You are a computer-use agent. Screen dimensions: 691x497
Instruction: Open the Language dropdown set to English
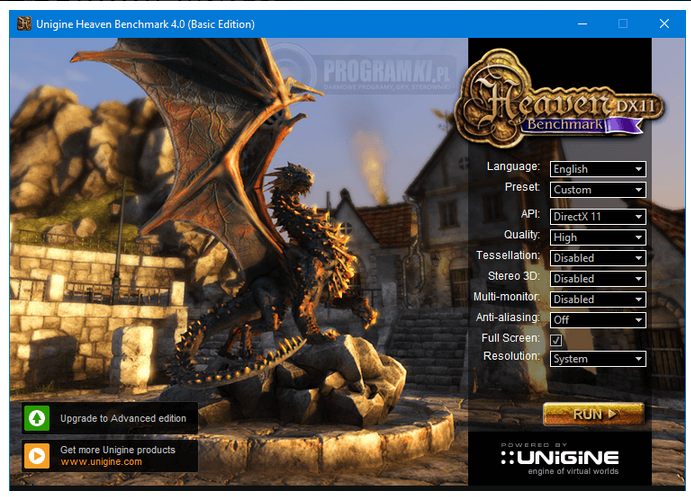(x=598, y=169)
